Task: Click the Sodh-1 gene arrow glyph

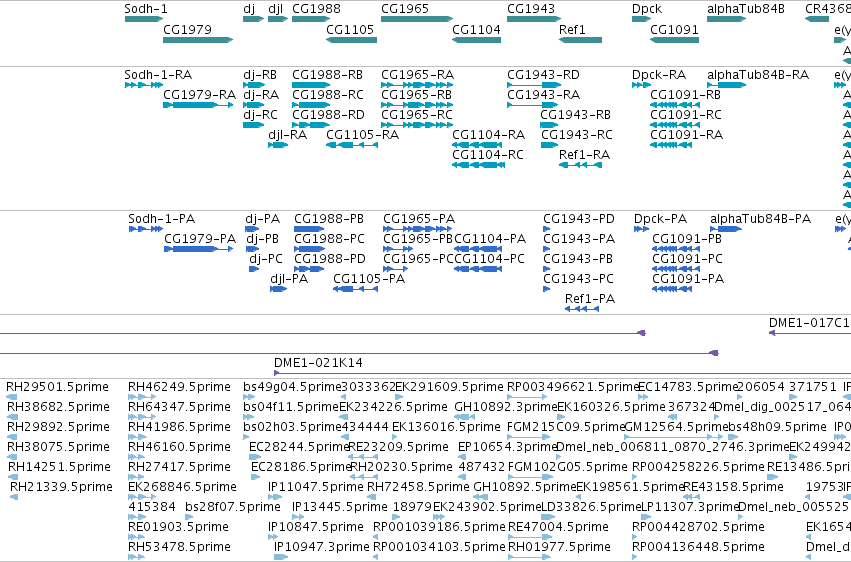Action: (144, 19)
